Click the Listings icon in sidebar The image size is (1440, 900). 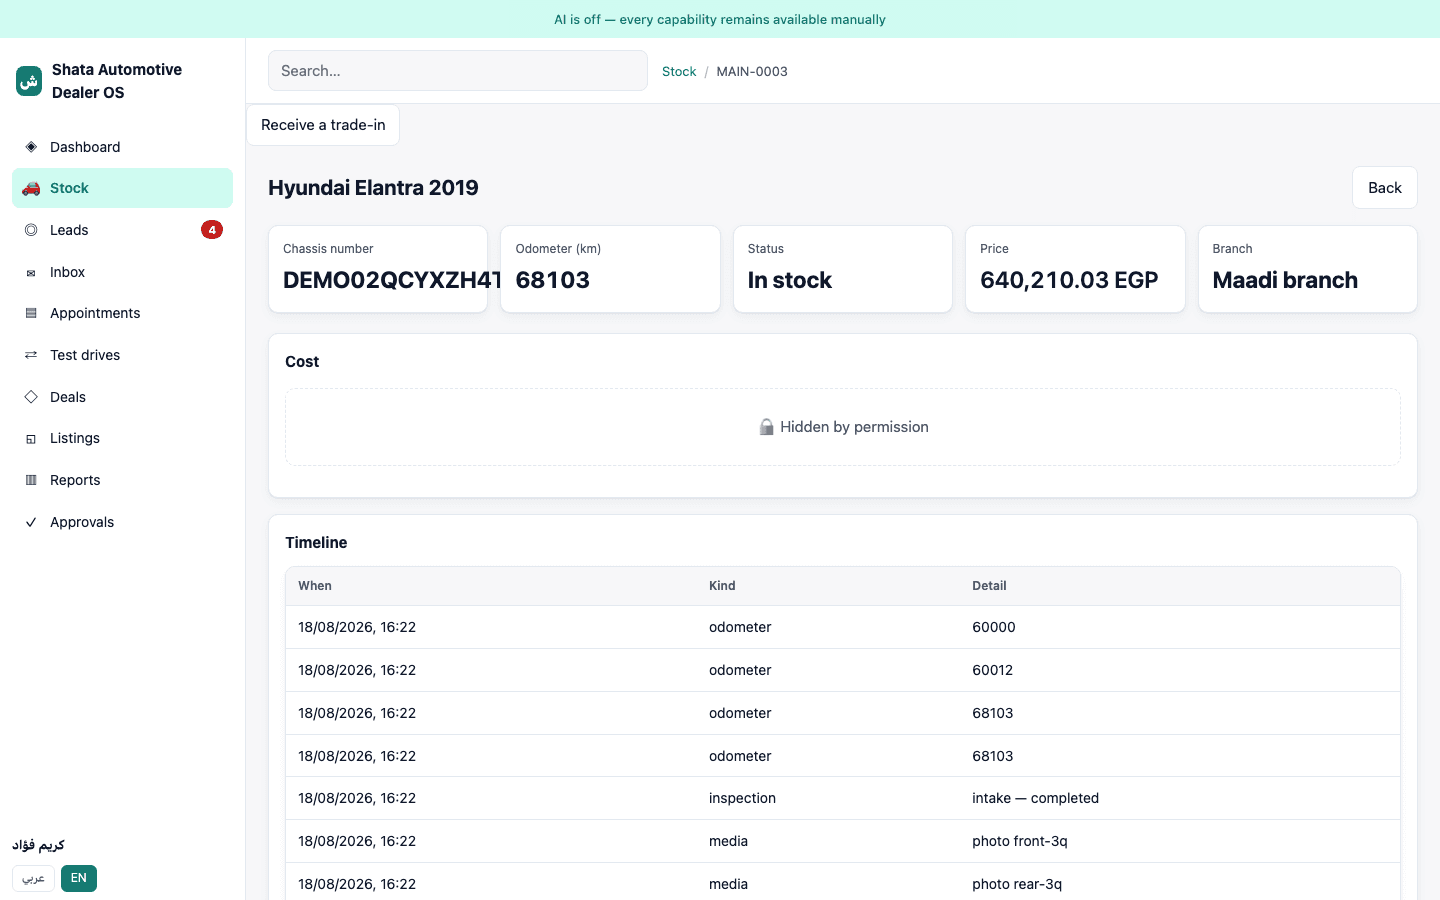[31, 438]
